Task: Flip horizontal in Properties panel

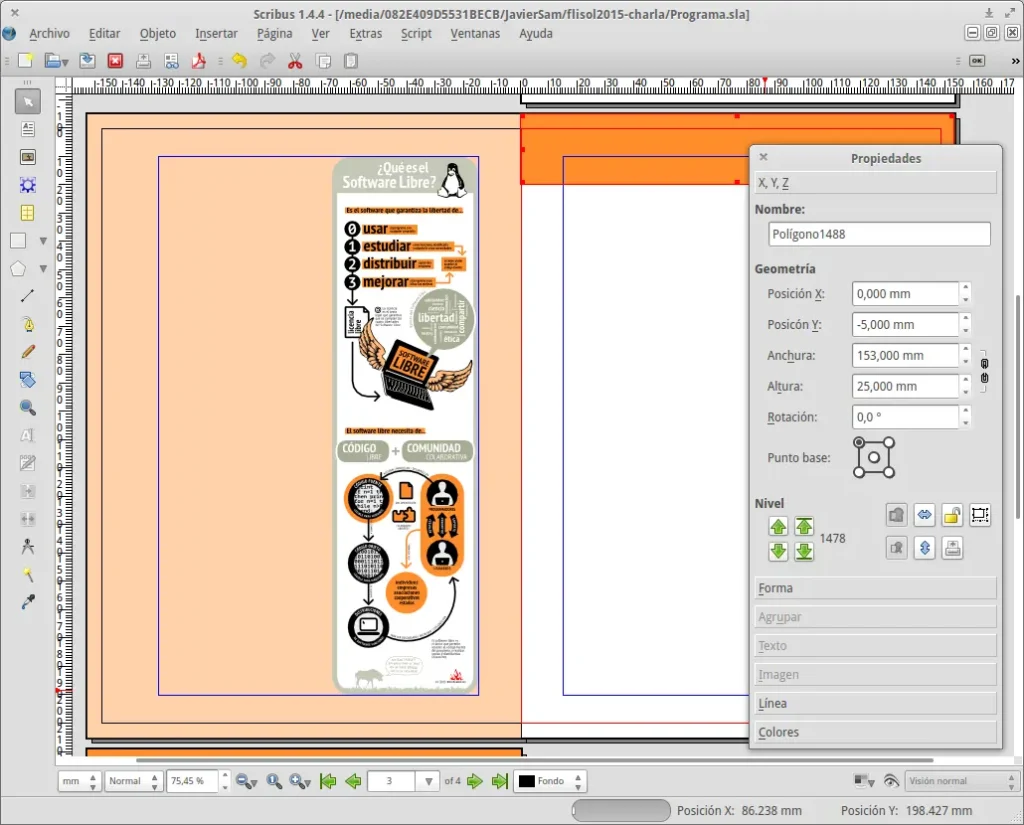Action: [924, 515]
